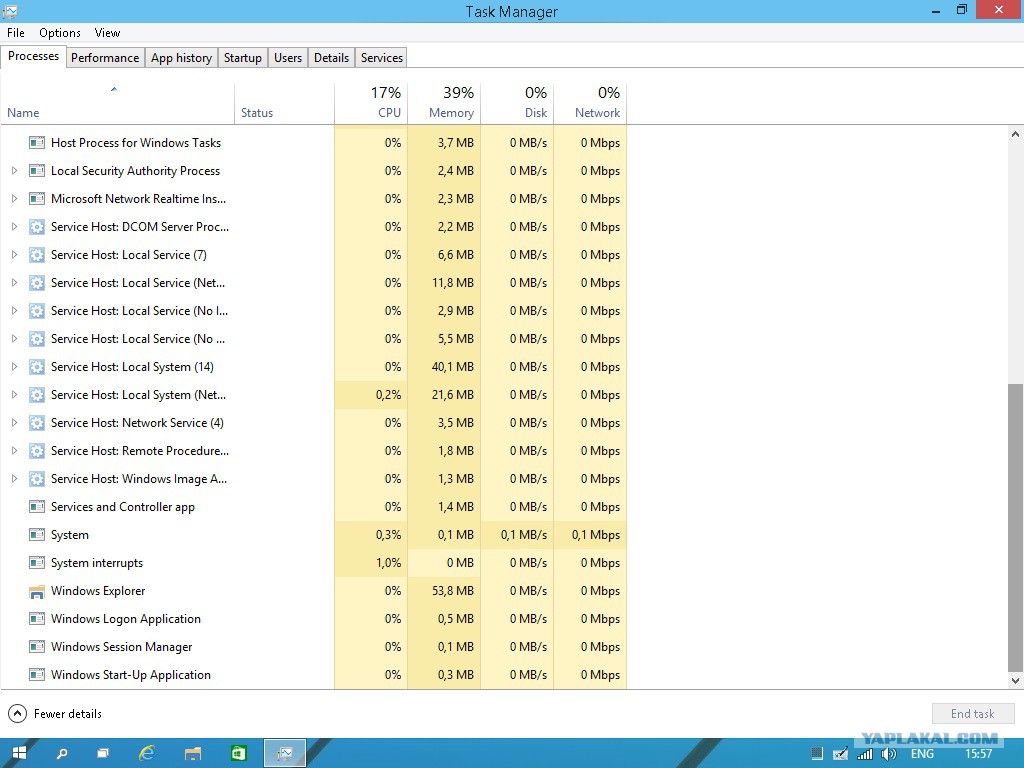This screenshot has height=768, width=1024.
Task: Click the Services and Controller app icon
Action: 37,507
